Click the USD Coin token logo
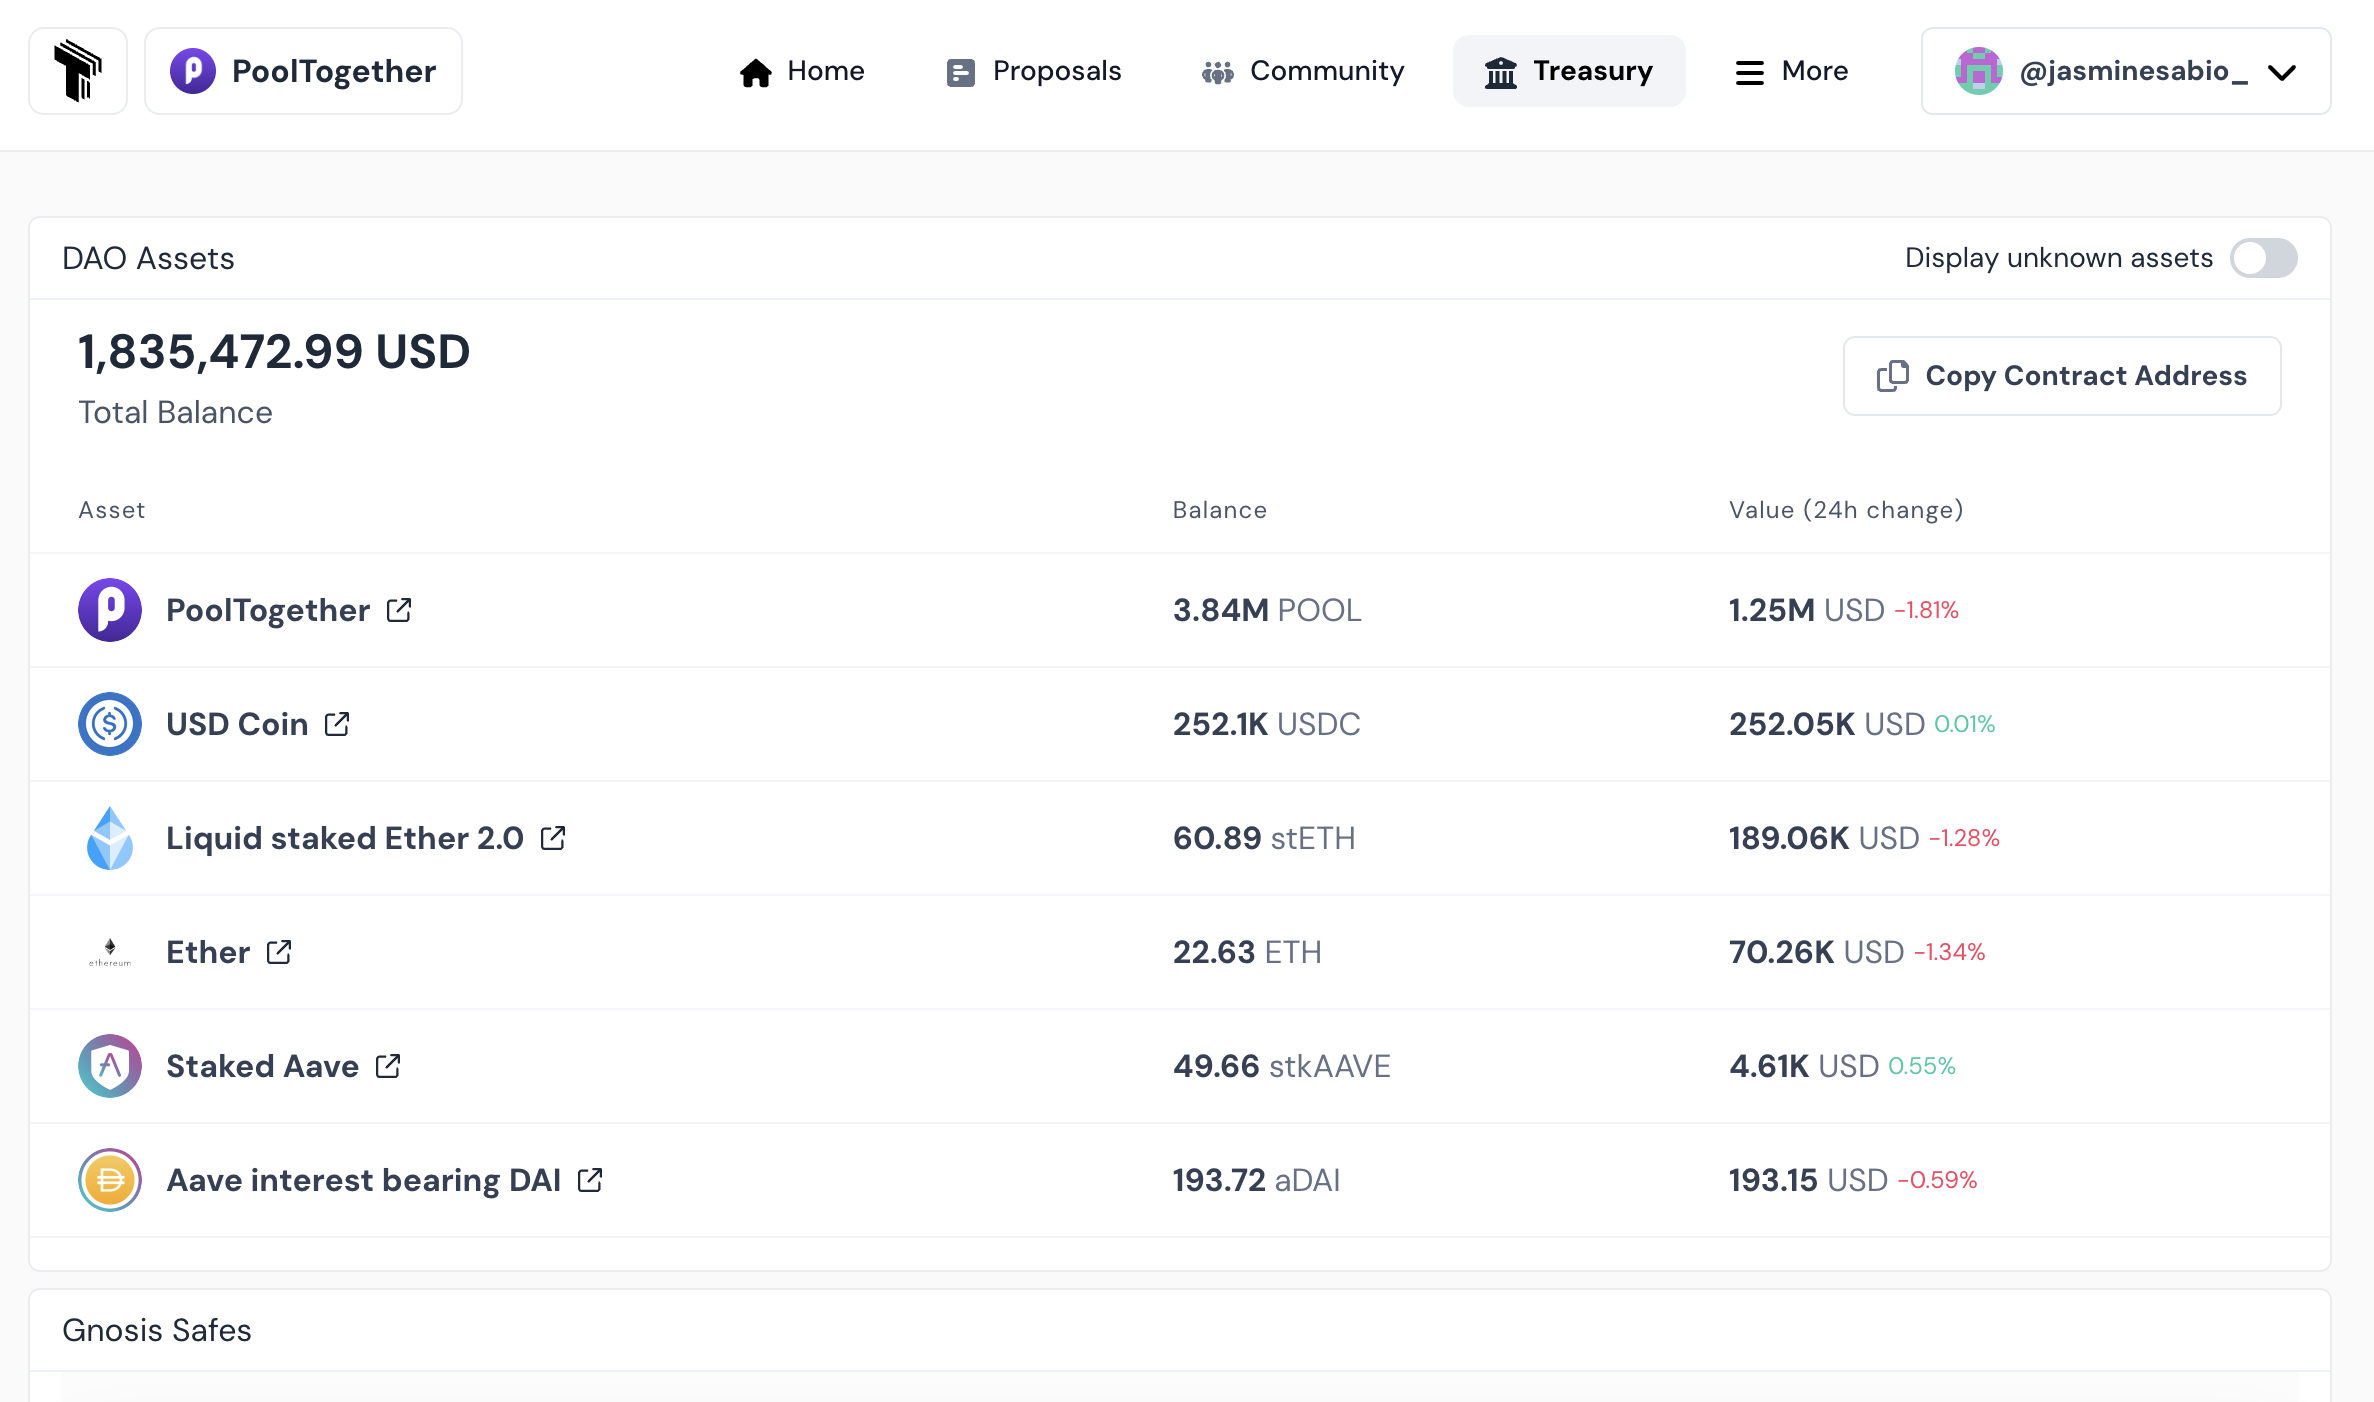 coord(110,724)
